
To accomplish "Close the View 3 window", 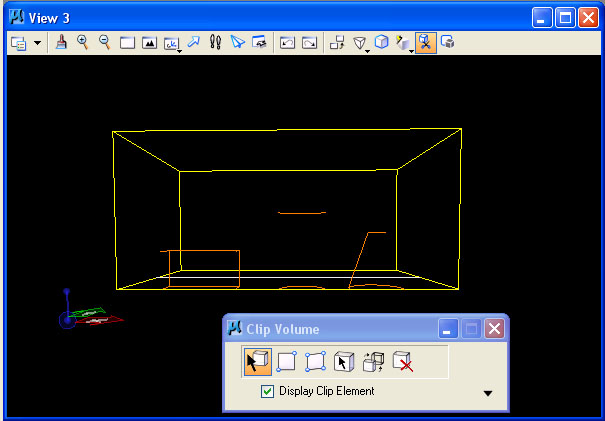I will click(x=589, y=18).
